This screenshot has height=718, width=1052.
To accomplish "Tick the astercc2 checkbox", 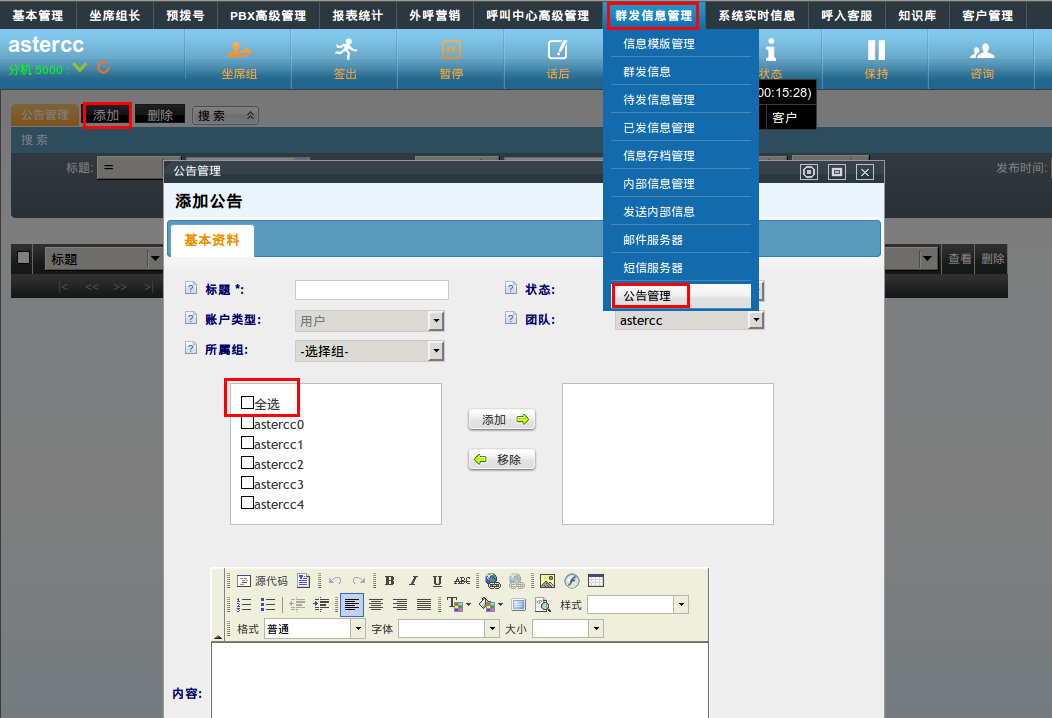I will coord(248,463).
